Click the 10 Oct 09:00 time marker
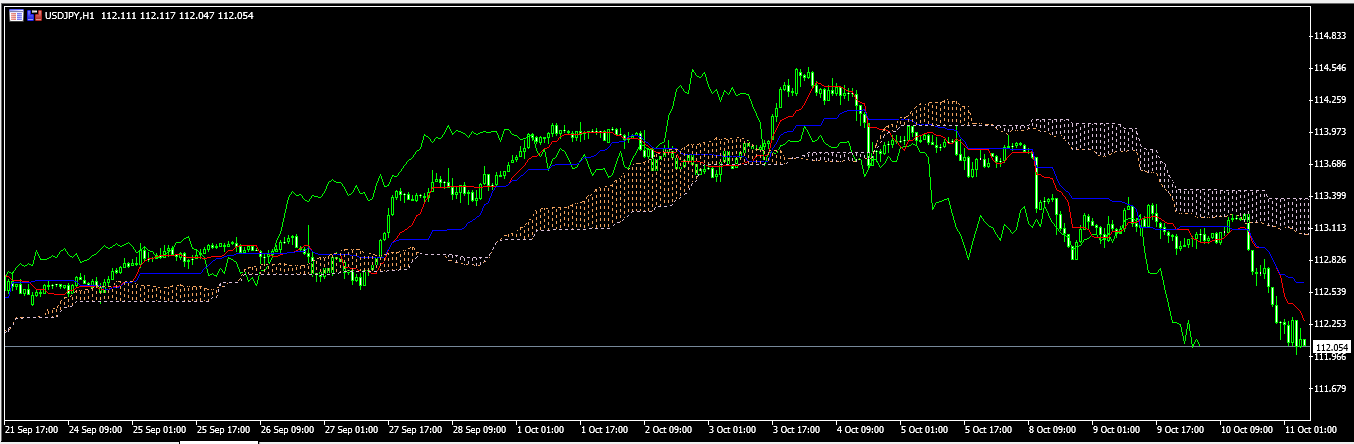1354x444 pixels. (x=1247, y=429)
